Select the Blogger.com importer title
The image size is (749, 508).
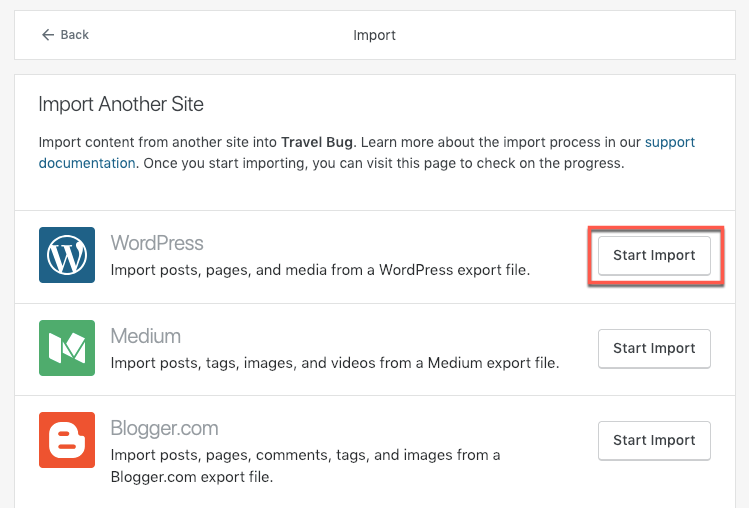coord(164,428)
